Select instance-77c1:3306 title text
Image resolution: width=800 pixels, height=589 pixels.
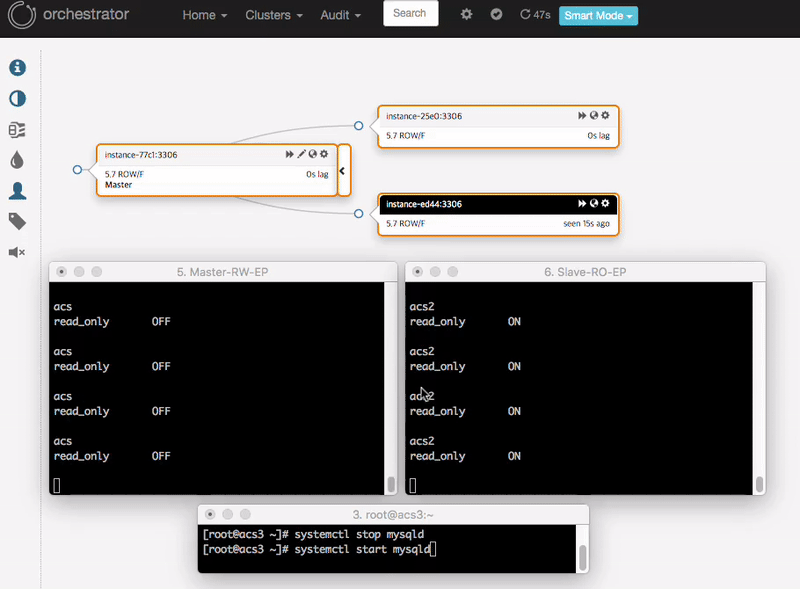point(141,155)
